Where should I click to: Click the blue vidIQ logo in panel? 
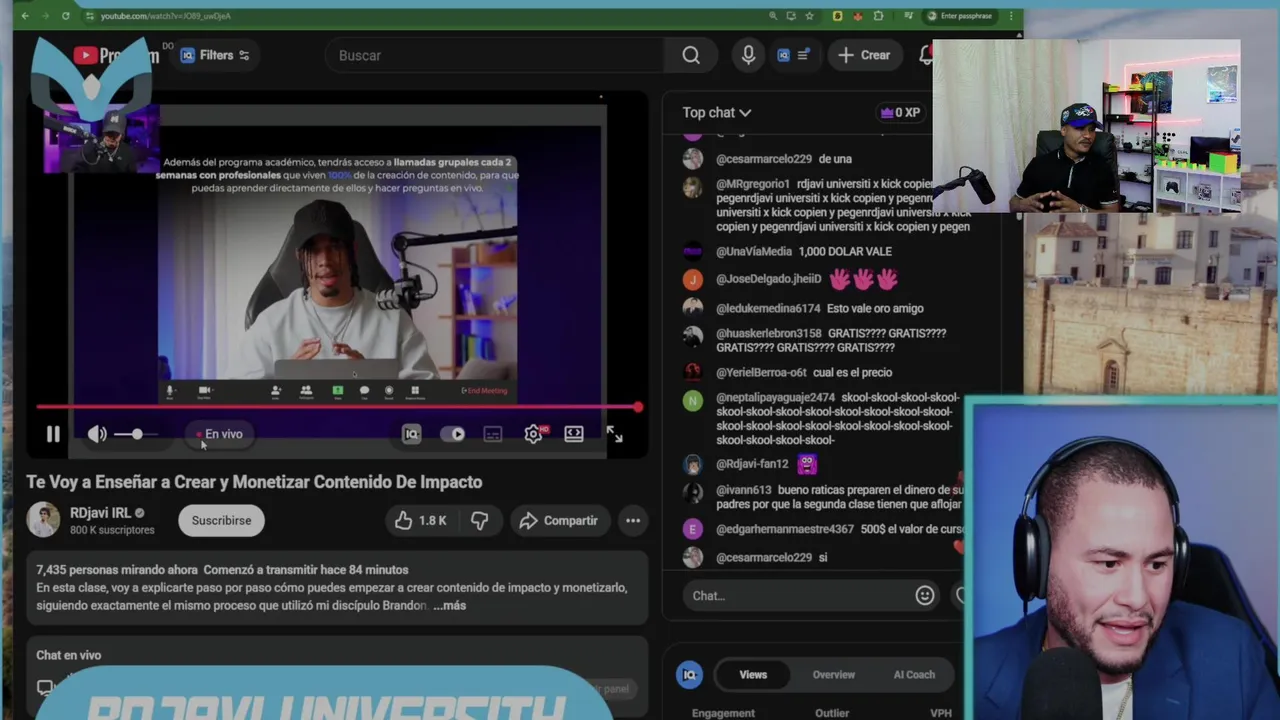(689, 674)
